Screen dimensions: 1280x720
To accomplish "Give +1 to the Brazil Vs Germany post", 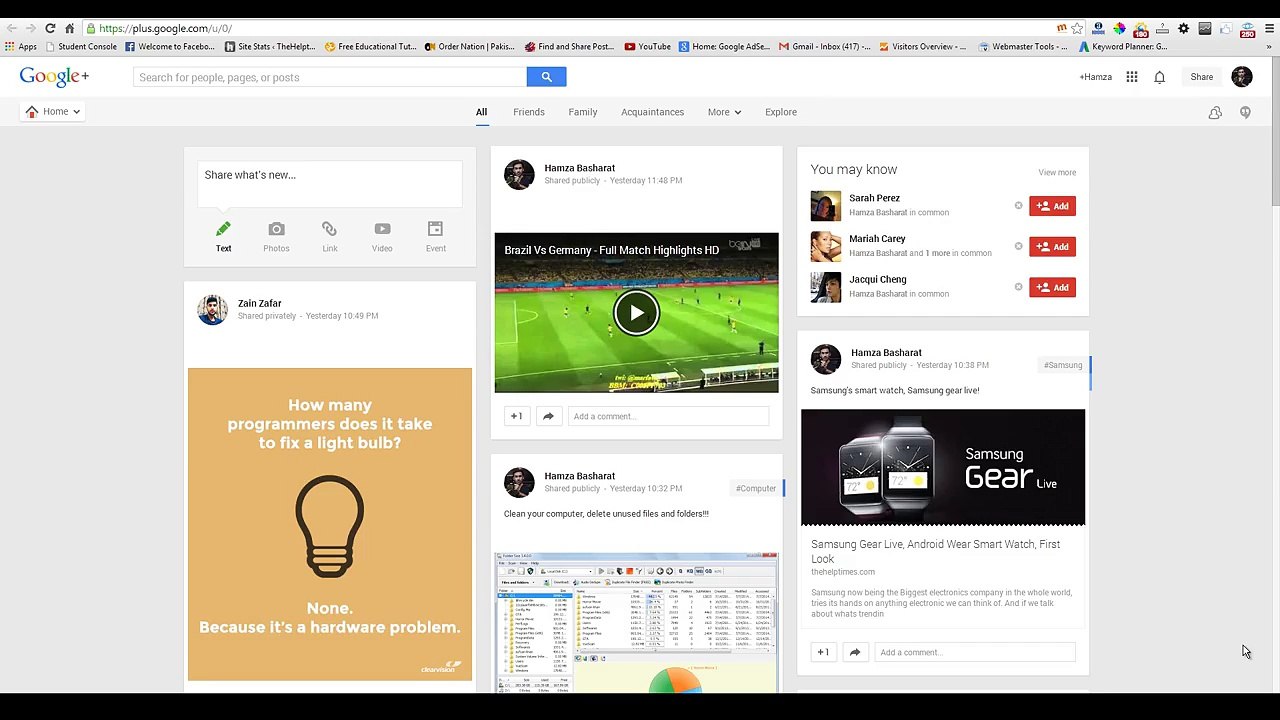I will (516, 416).
